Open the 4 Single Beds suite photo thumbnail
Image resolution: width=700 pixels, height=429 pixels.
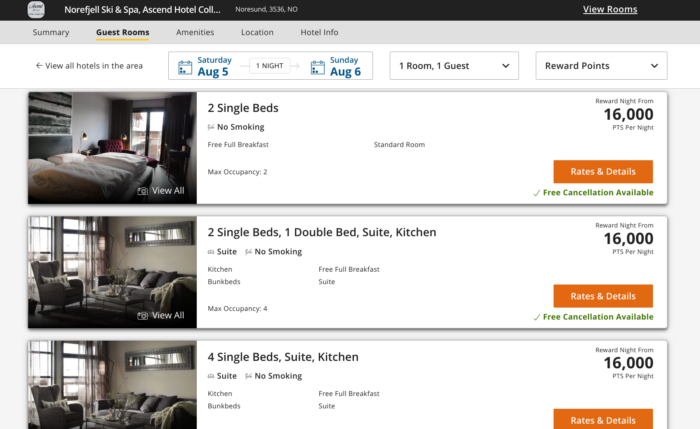click(112, 385)
